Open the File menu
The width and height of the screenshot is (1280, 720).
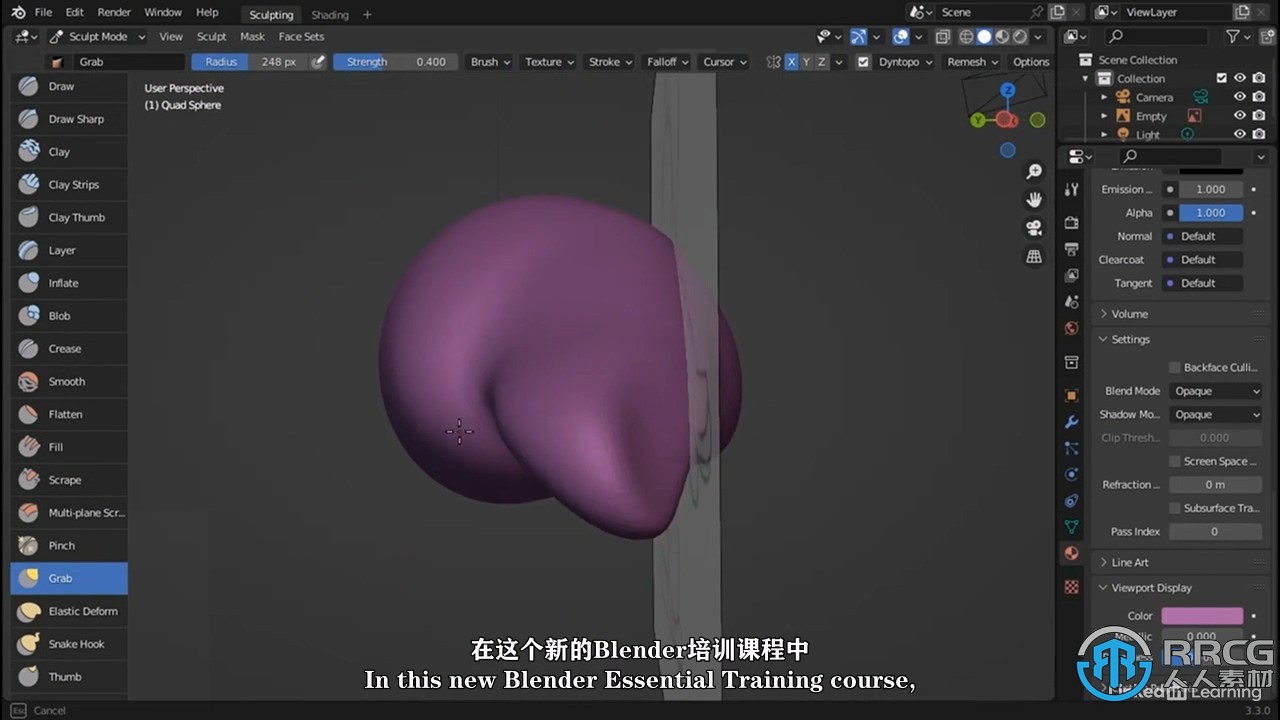(43, 12)
